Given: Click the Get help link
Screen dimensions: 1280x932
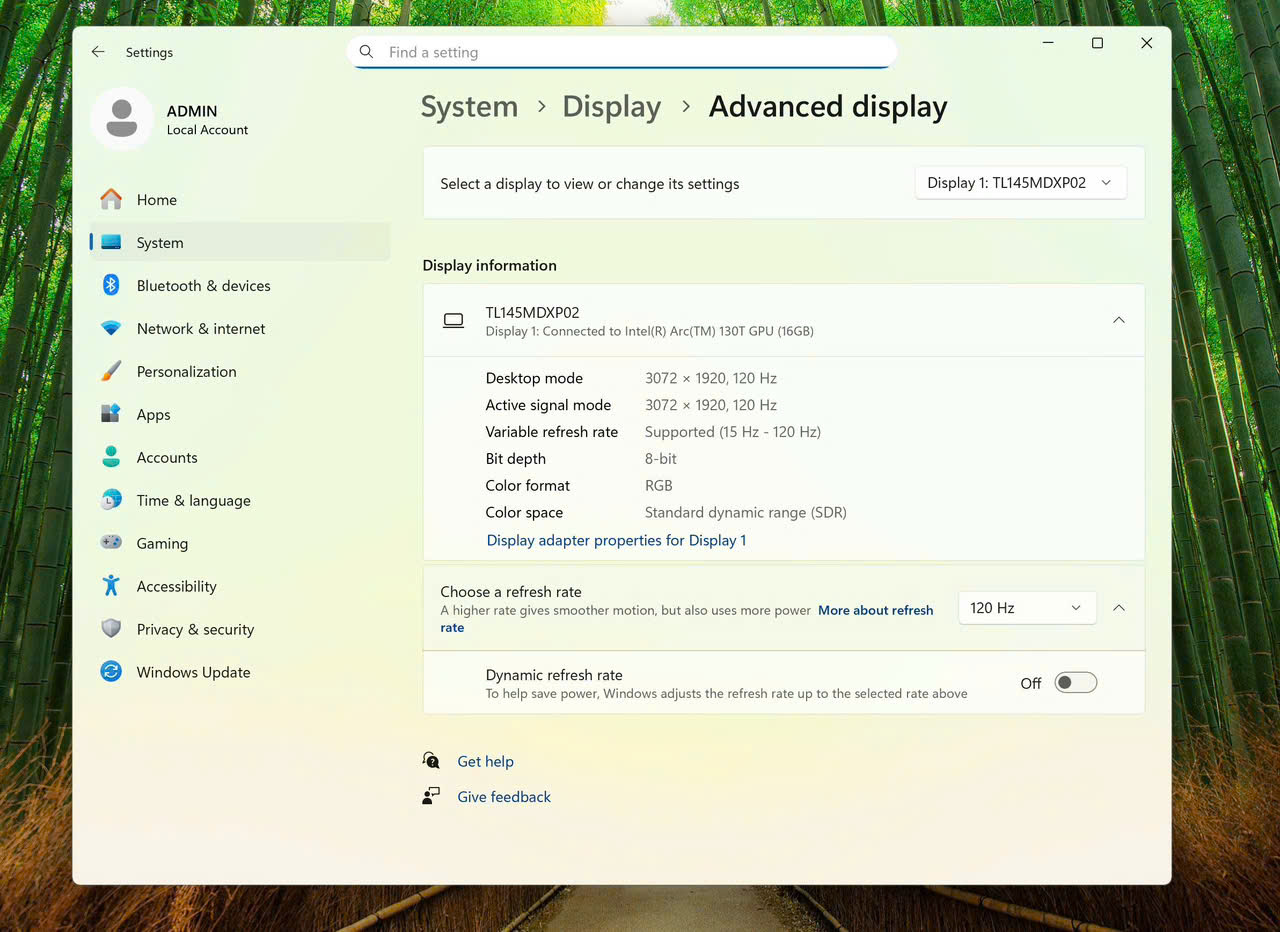Looking at the screenshot, I should pyautogui.click(x=485, y=761).
